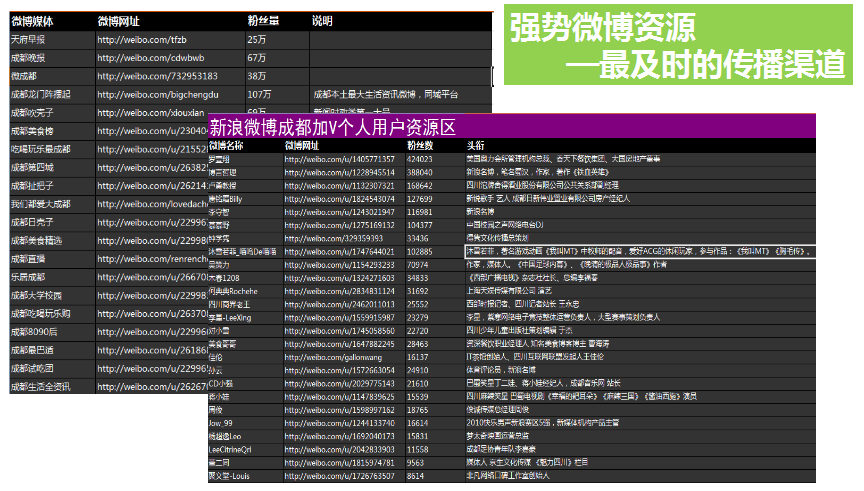Select the 成都8090后 cell
The width and height of the screenshot is (864, 491).
click(x=52, y=332)
